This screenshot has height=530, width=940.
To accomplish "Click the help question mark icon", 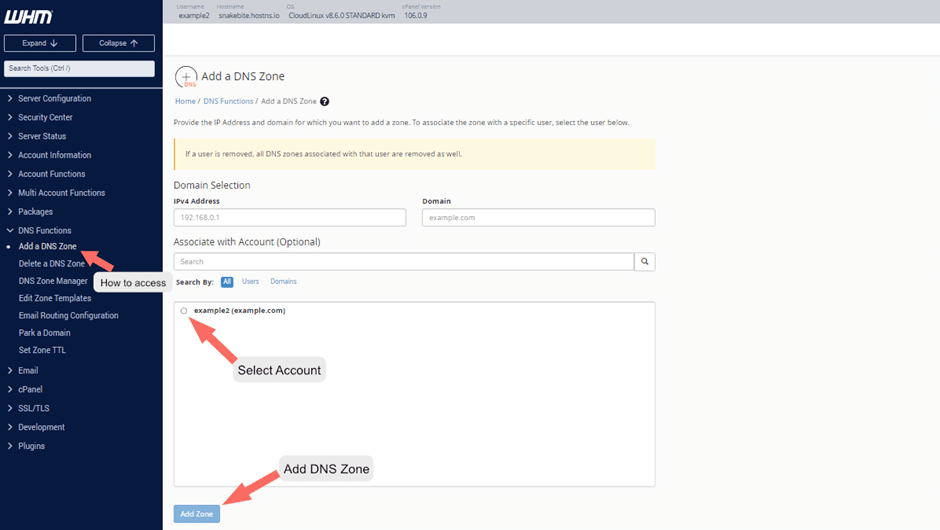I will click(x=324, y=101).
